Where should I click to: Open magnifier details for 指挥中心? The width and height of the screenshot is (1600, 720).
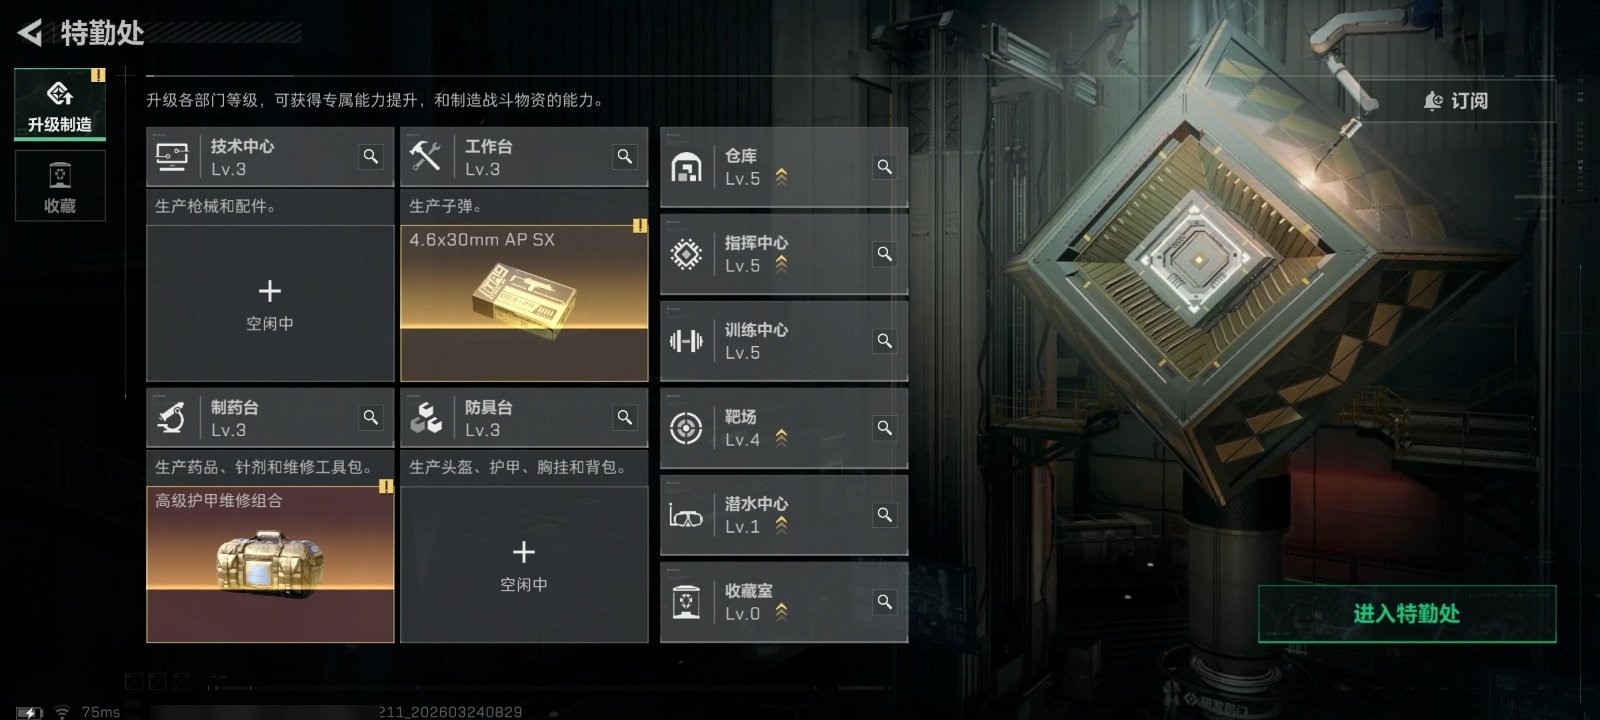point(885,254)
